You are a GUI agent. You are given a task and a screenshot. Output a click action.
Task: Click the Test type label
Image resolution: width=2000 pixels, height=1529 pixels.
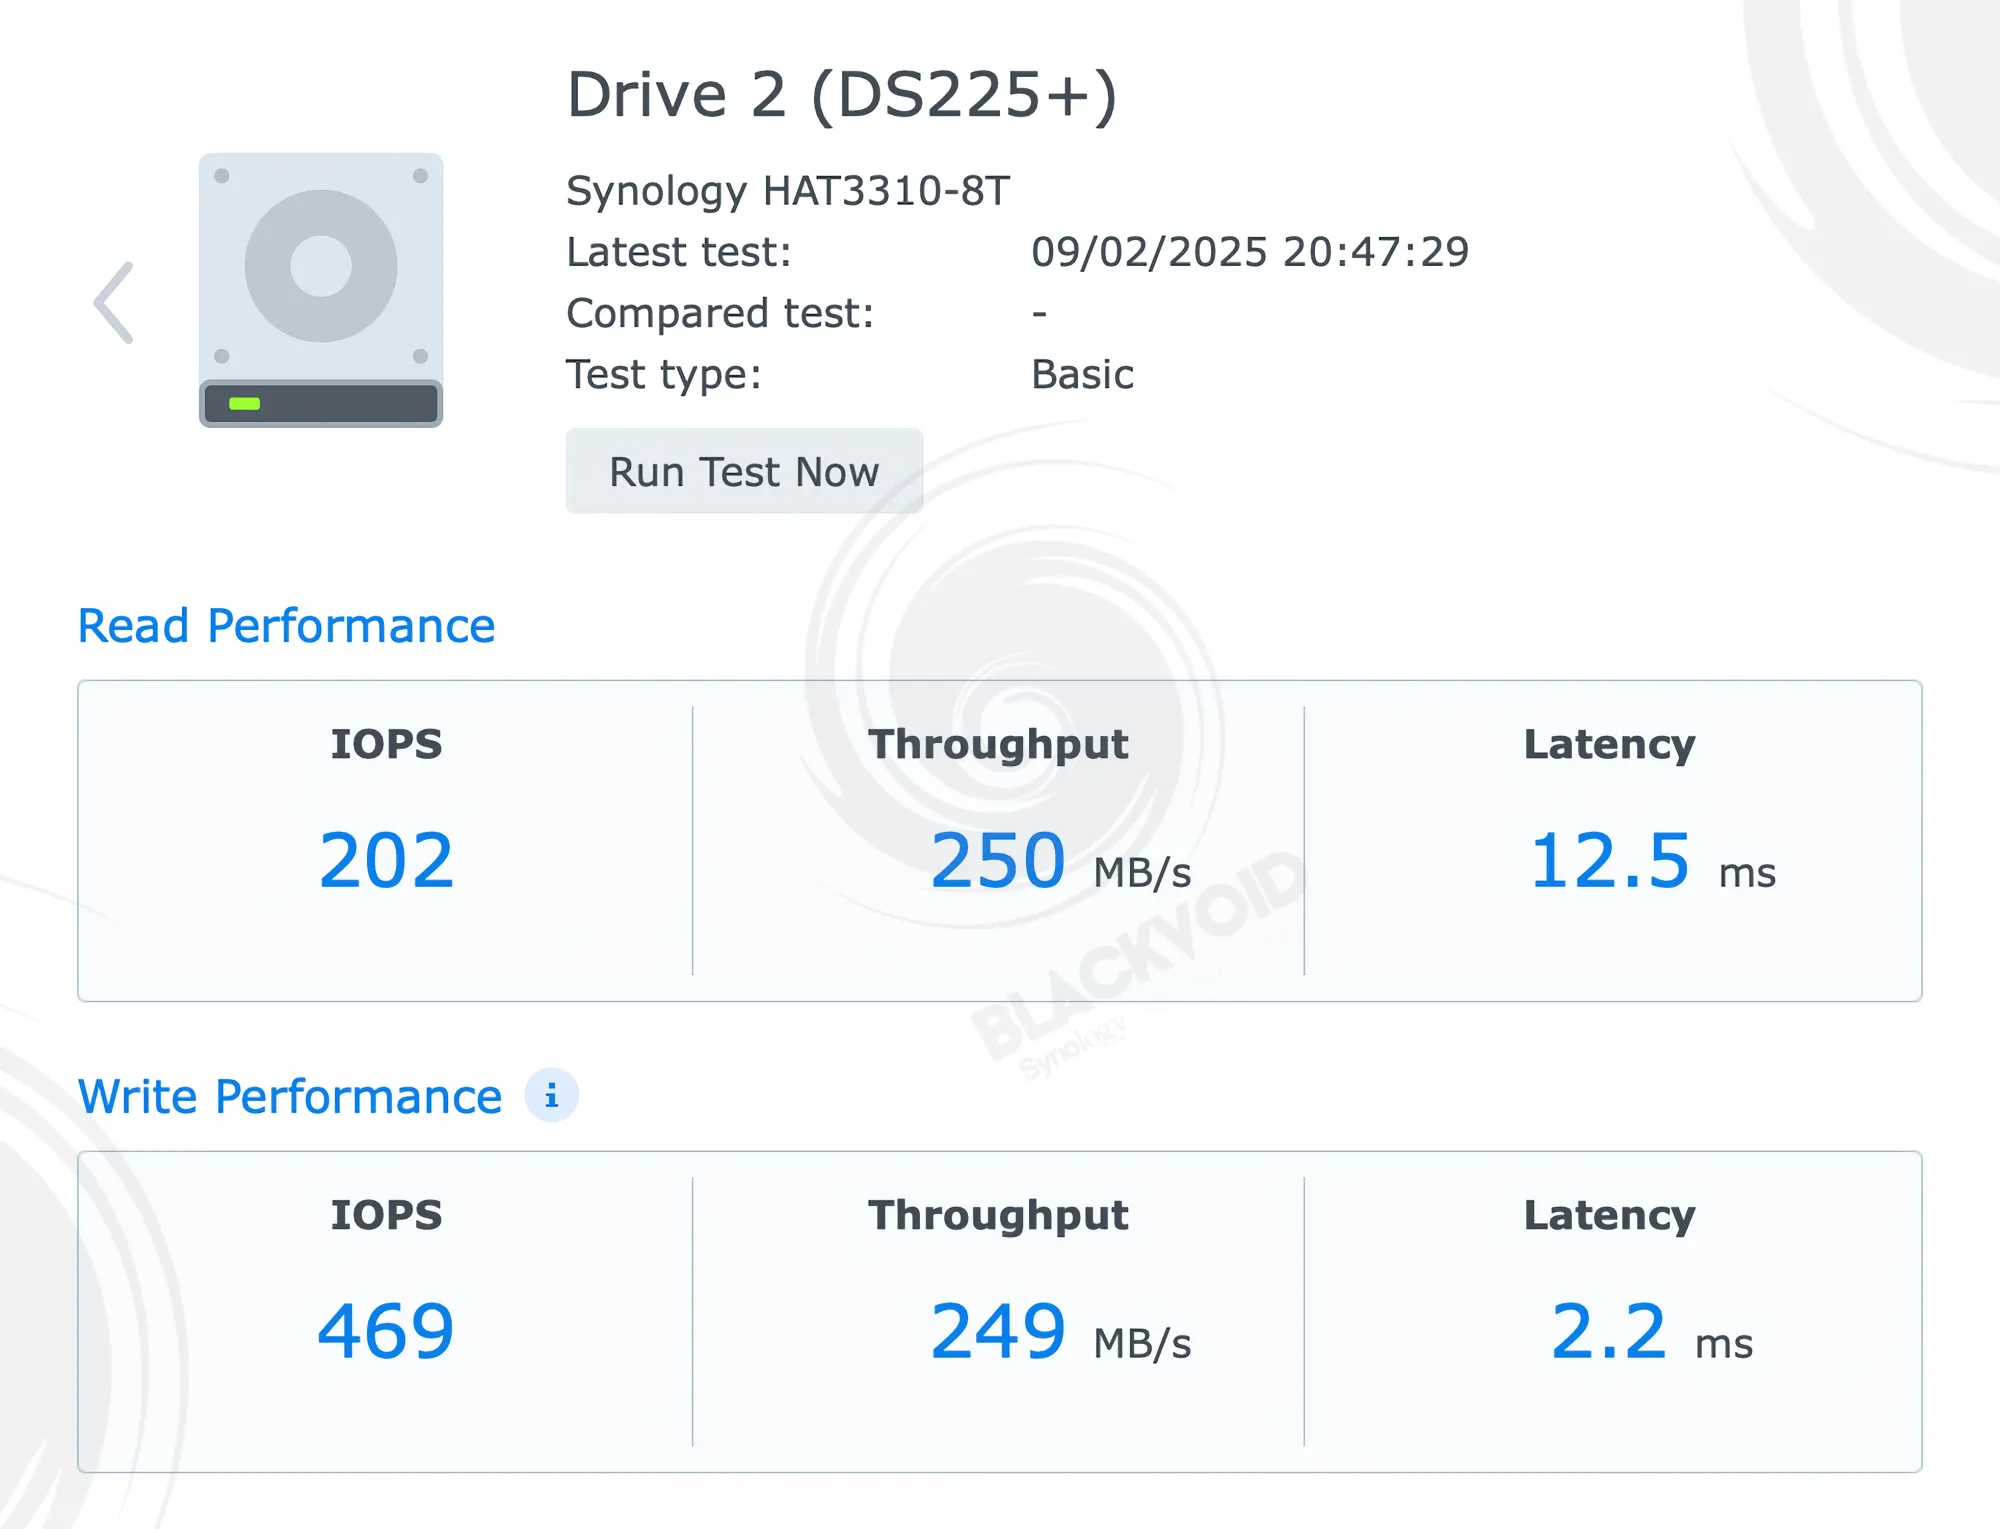664,375
